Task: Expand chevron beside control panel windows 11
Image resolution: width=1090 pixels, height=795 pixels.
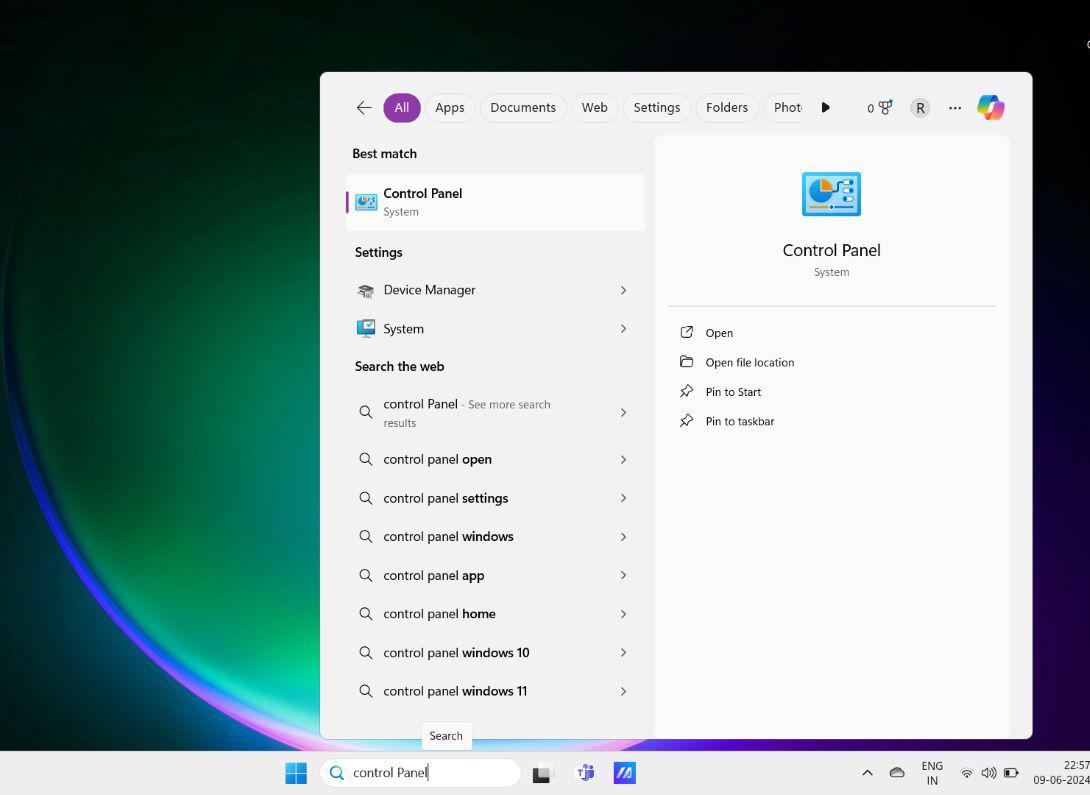Action: pos(624,691)
